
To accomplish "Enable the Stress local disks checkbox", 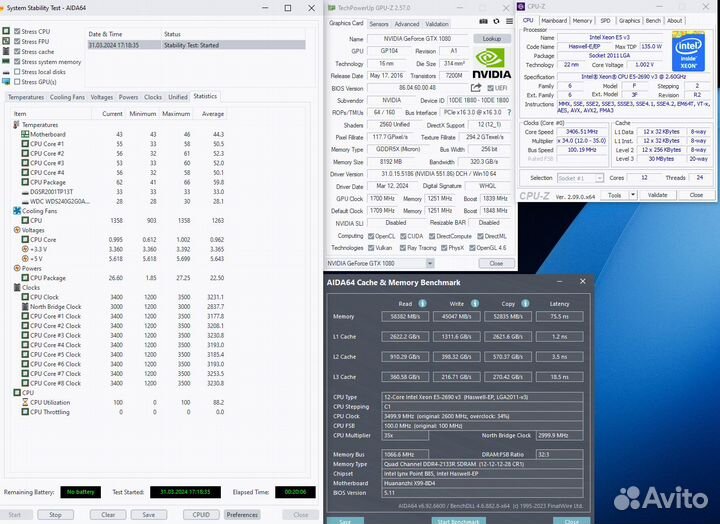I will 17,72.
